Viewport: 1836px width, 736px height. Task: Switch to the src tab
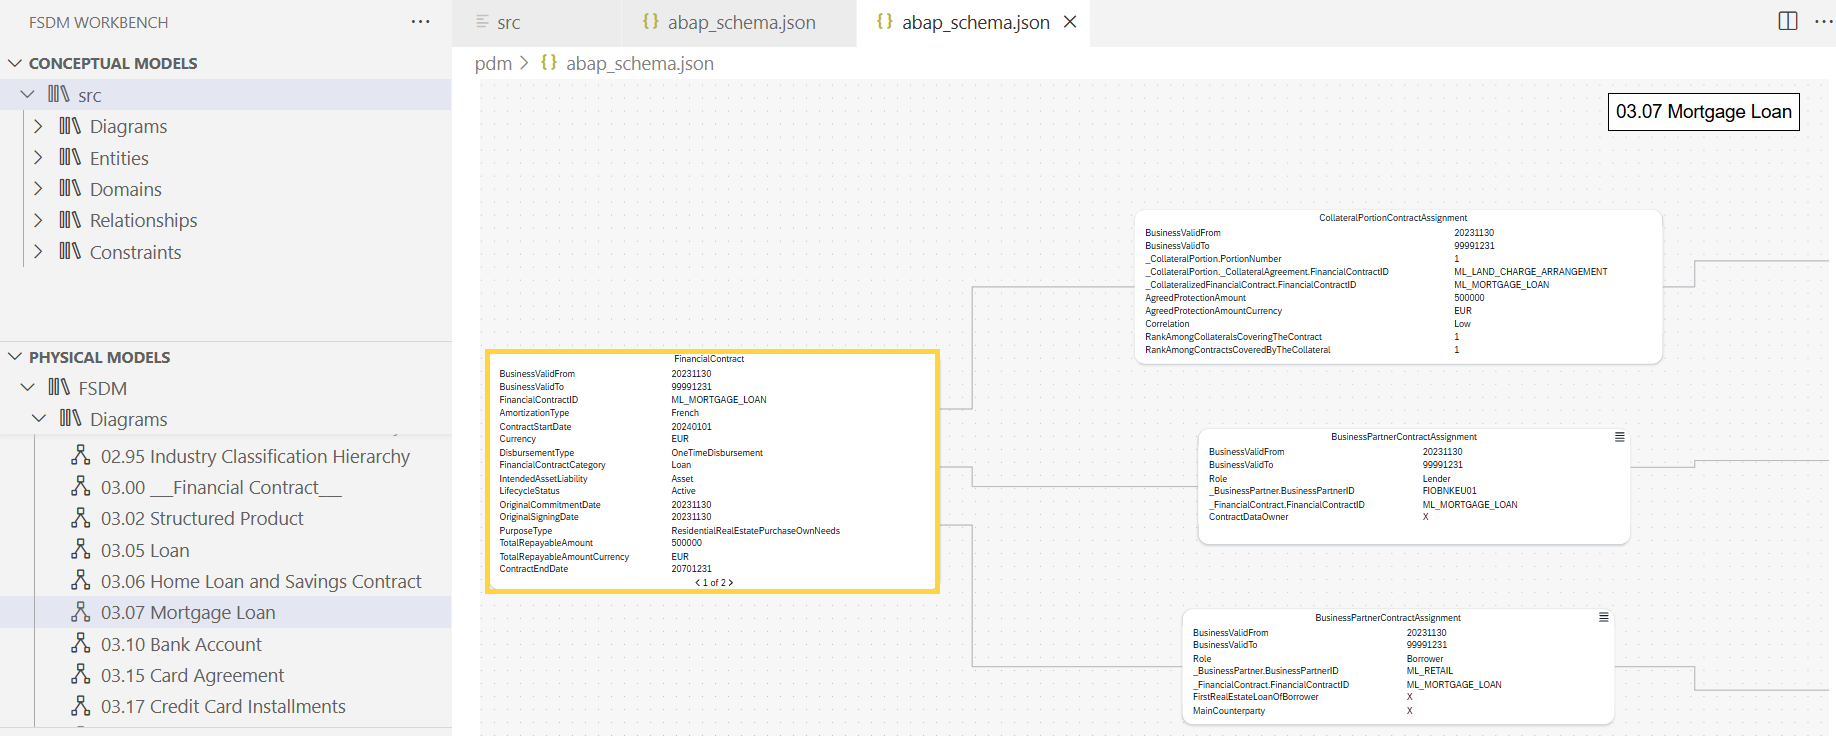point(508,23)
